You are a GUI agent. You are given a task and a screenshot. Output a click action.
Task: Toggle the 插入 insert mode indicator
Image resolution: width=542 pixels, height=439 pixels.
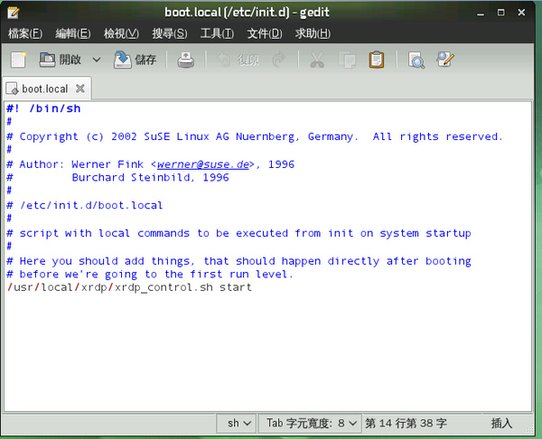501,423
